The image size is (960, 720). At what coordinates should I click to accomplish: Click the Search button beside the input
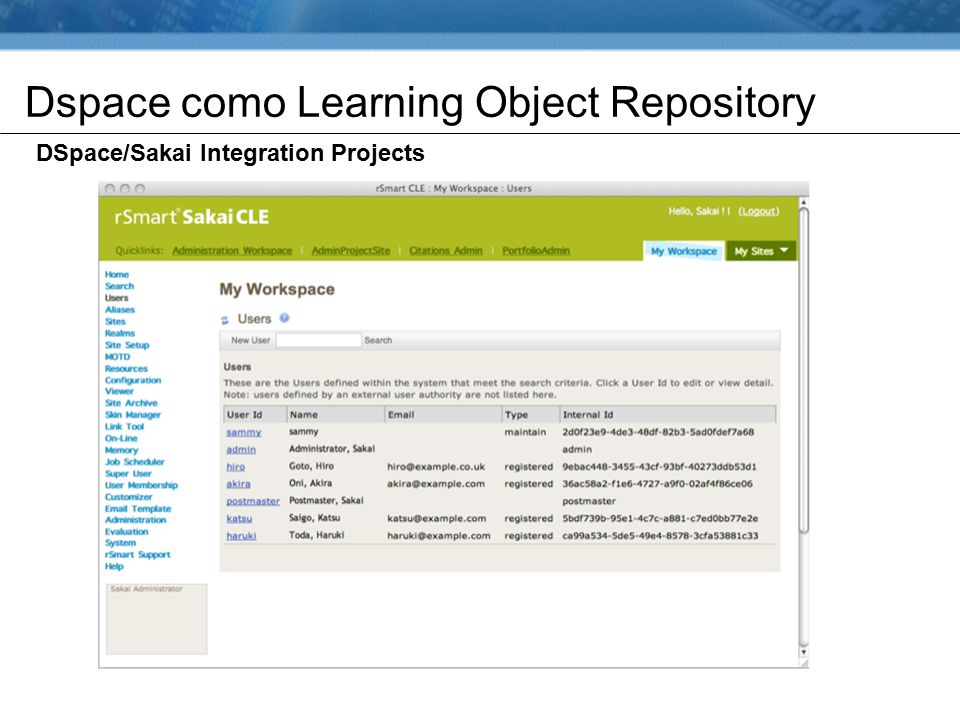coord(378,340)
